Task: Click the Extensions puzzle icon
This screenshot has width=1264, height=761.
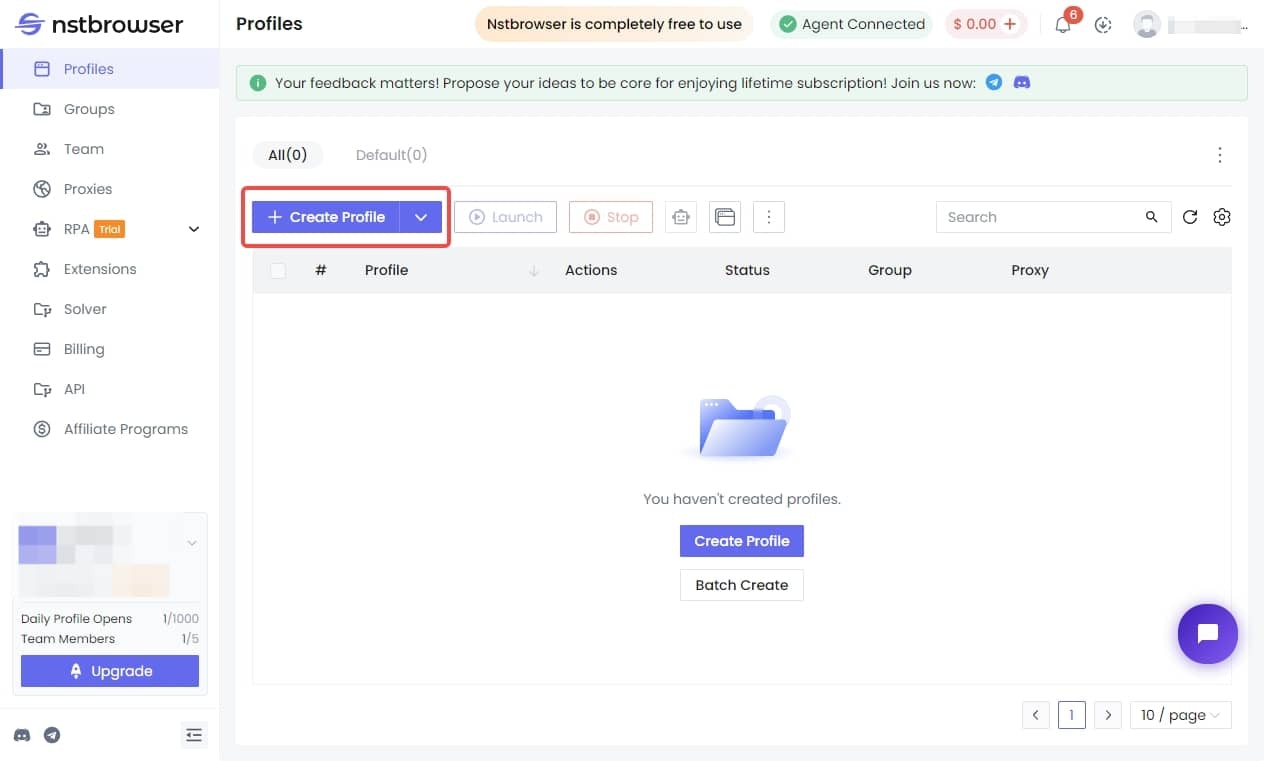Action: click(x=42, y=269)
